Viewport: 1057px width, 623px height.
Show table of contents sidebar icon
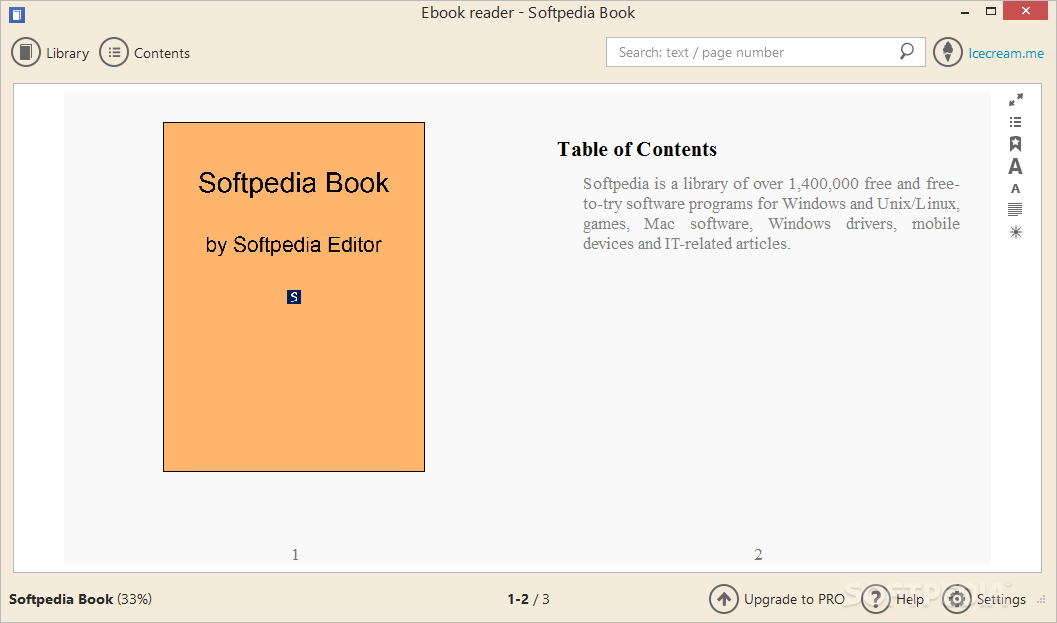(x=1015, y=122)
